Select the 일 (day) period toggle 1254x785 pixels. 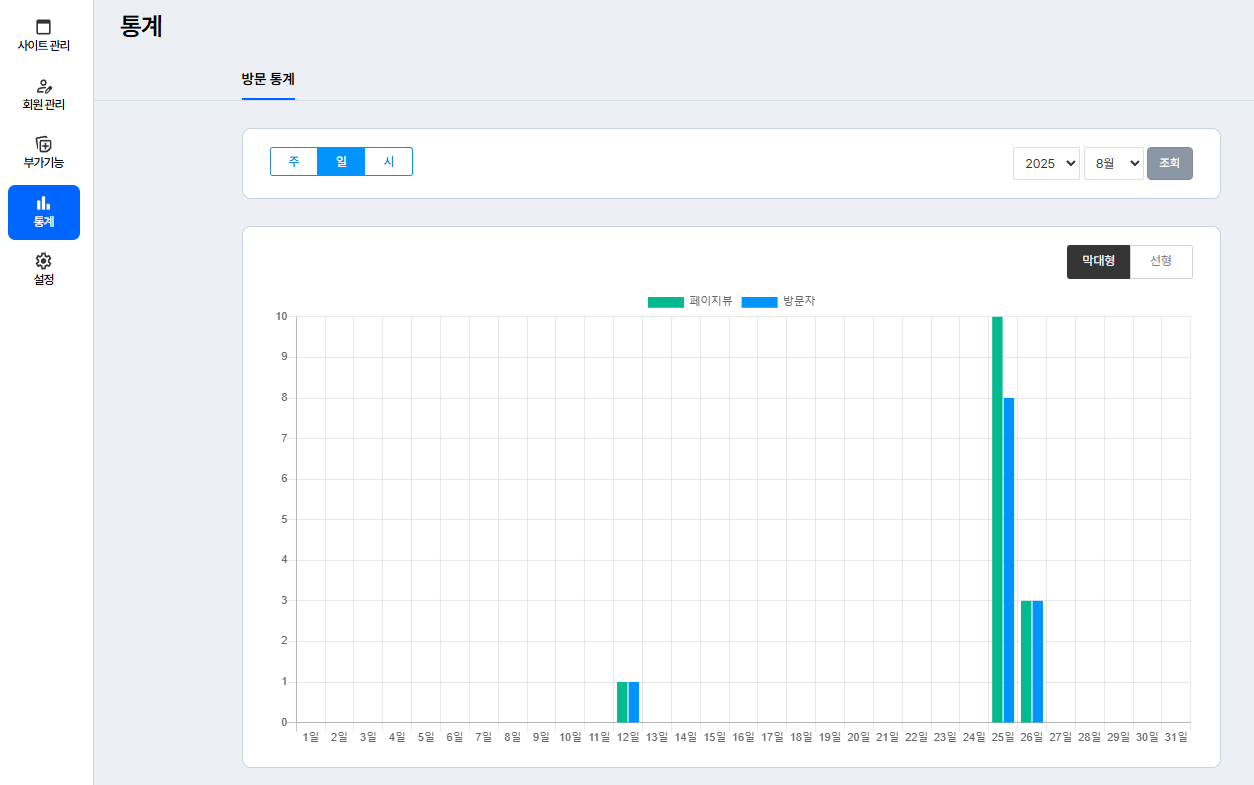341,162
